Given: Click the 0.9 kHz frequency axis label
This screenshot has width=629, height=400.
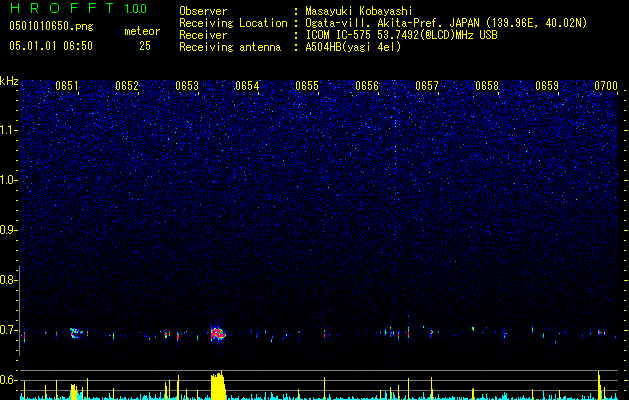Looking at the screenshot, I should (x=8, y=230).
